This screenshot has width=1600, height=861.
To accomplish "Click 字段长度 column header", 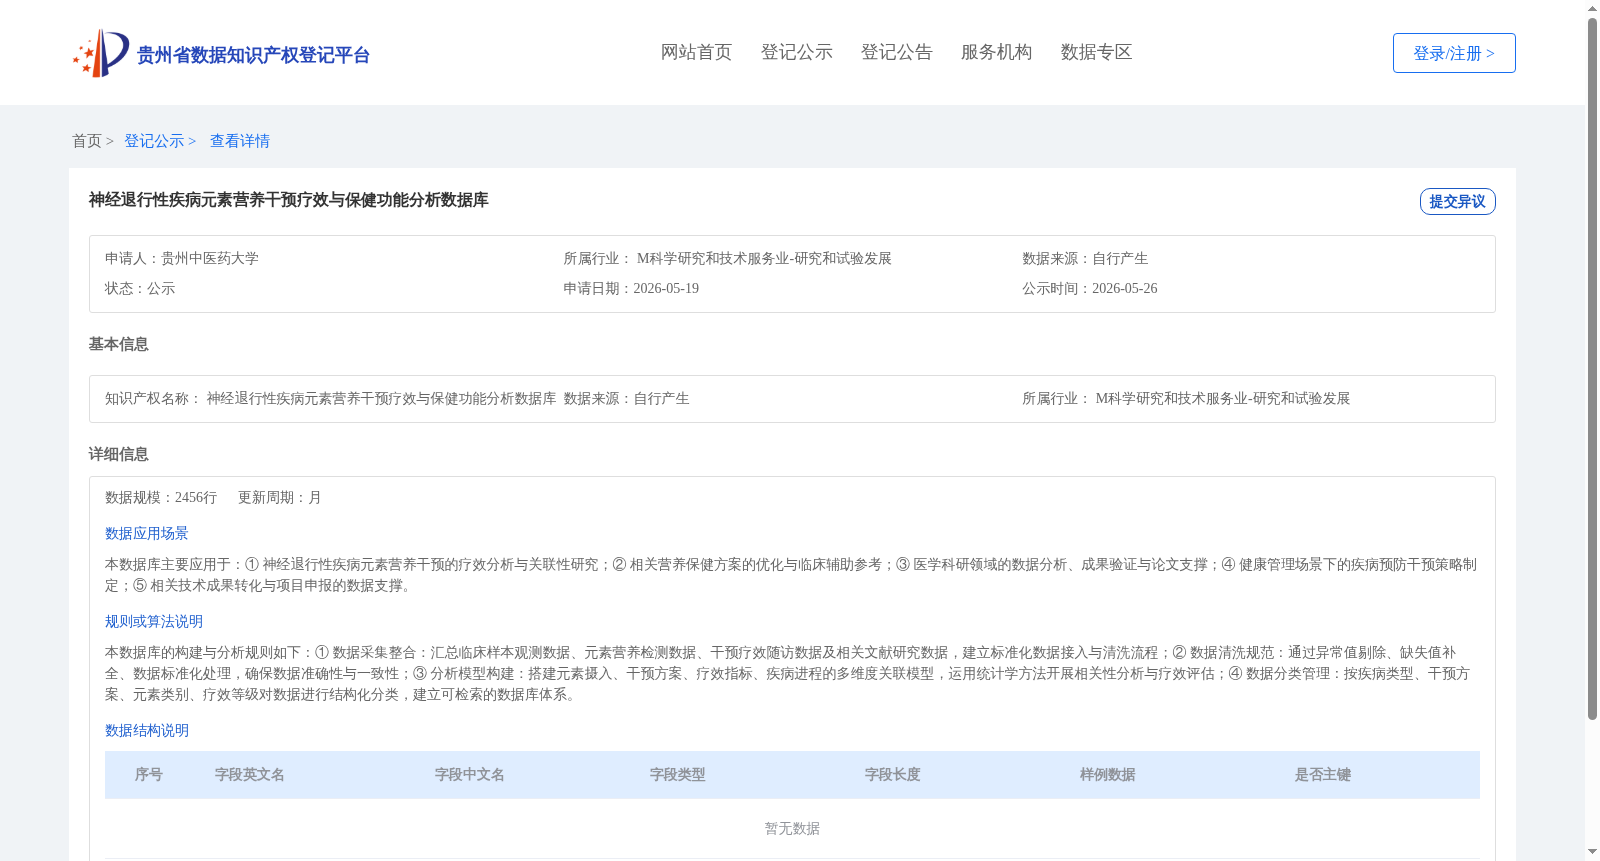I will tap(893, 775).
